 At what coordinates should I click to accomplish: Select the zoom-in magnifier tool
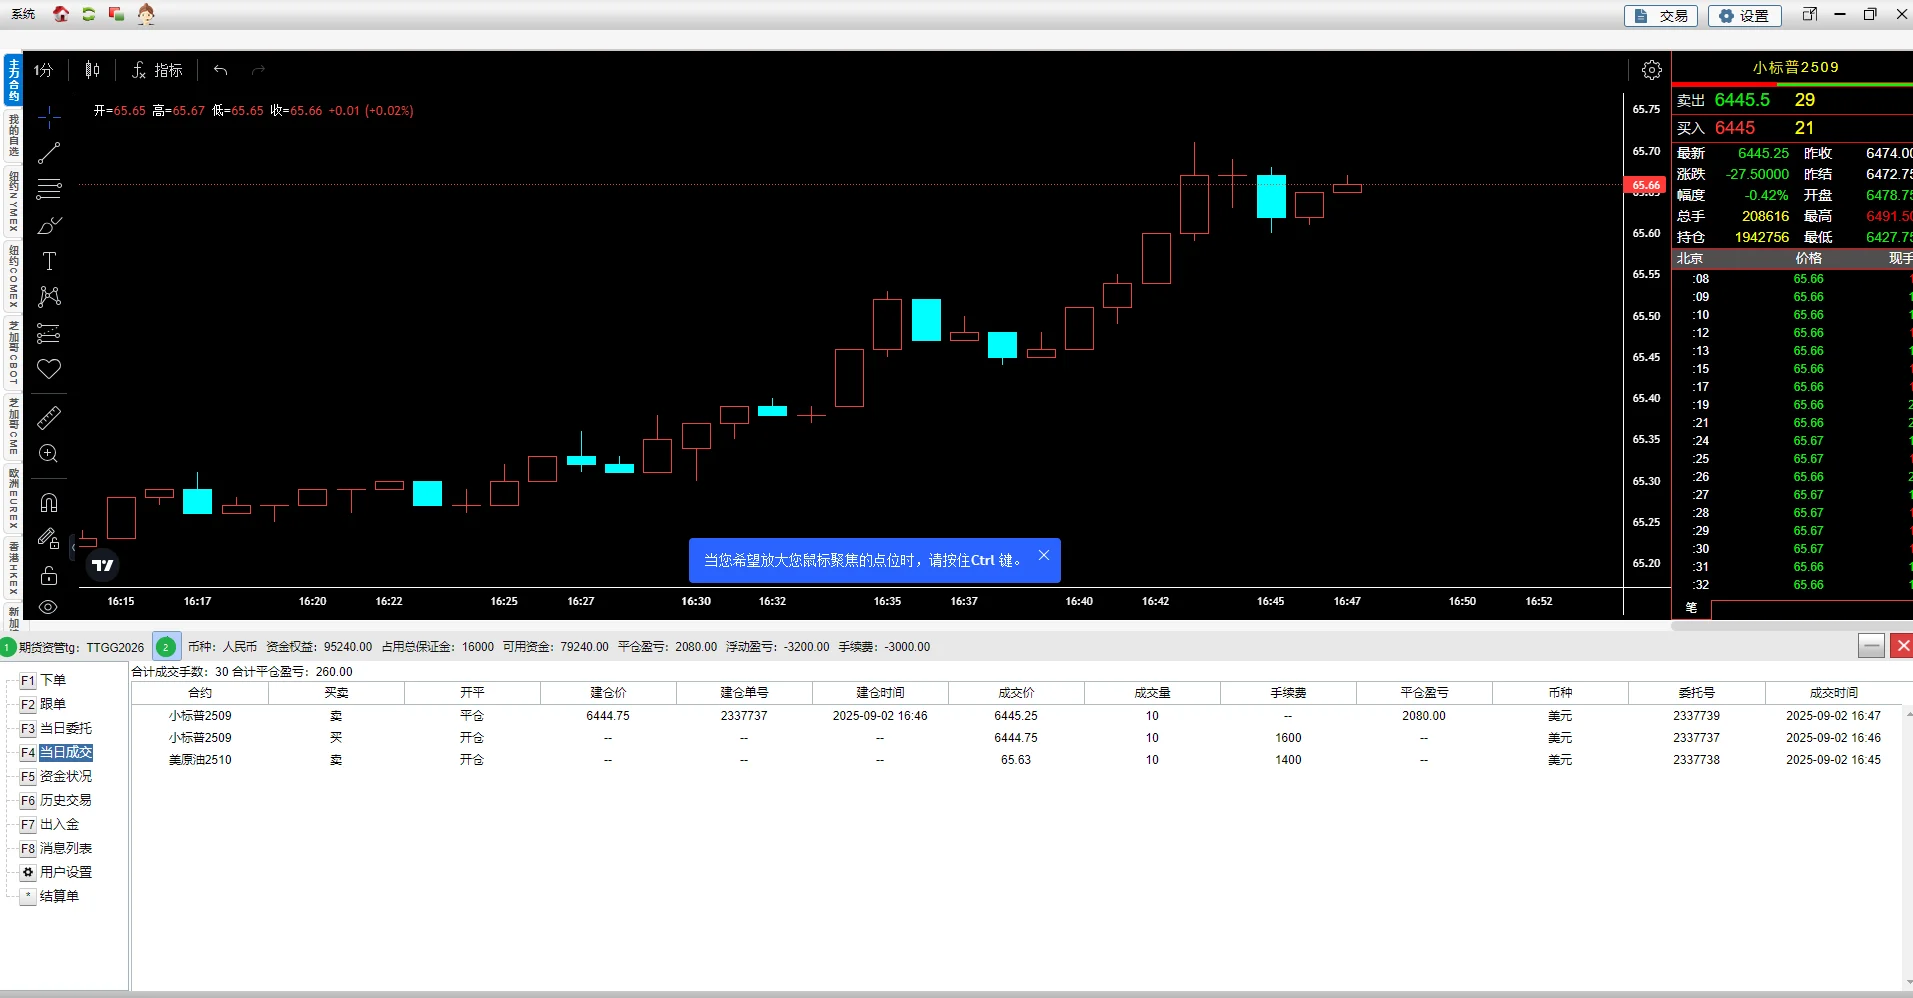tap(49, 454)
